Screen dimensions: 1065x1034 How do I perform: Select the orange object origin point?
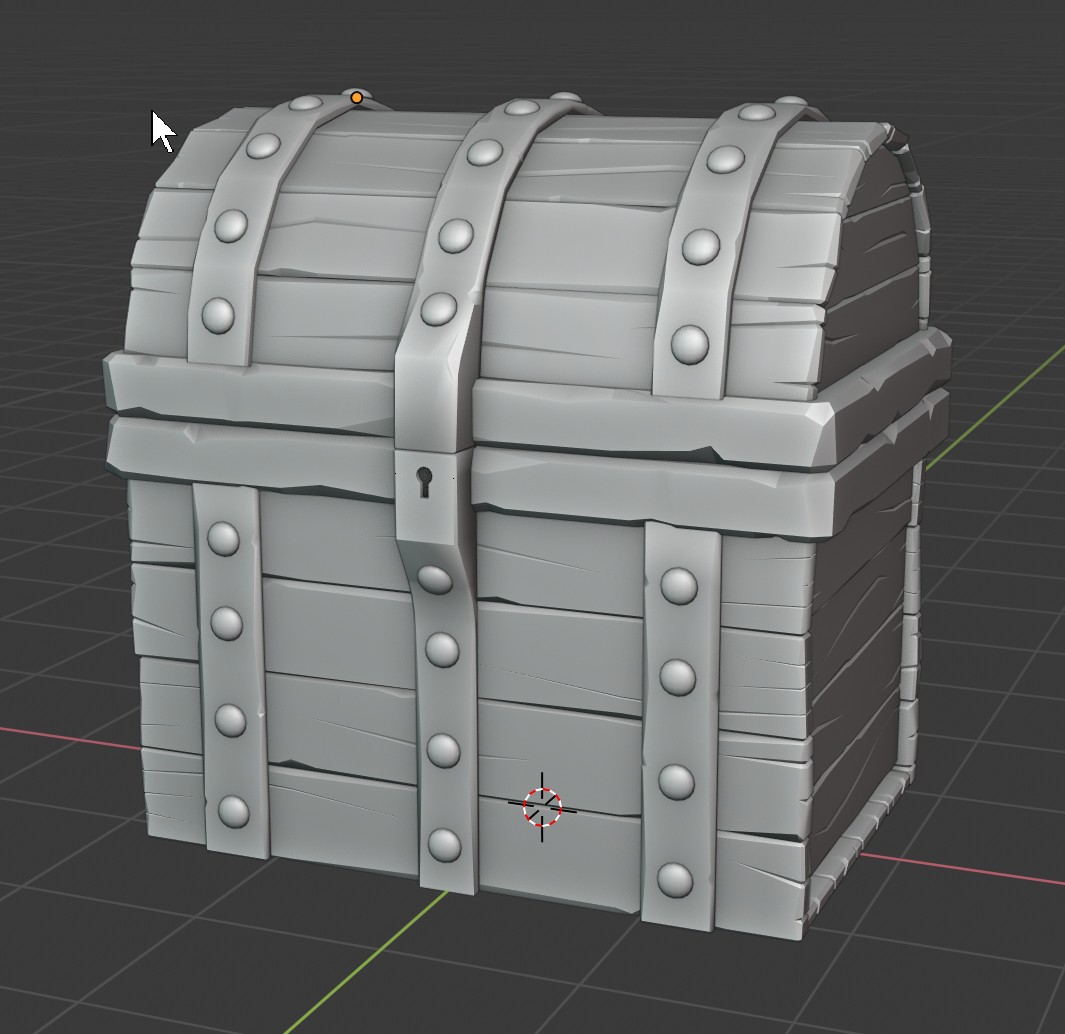pyautogui.click(x=355, y=96)
